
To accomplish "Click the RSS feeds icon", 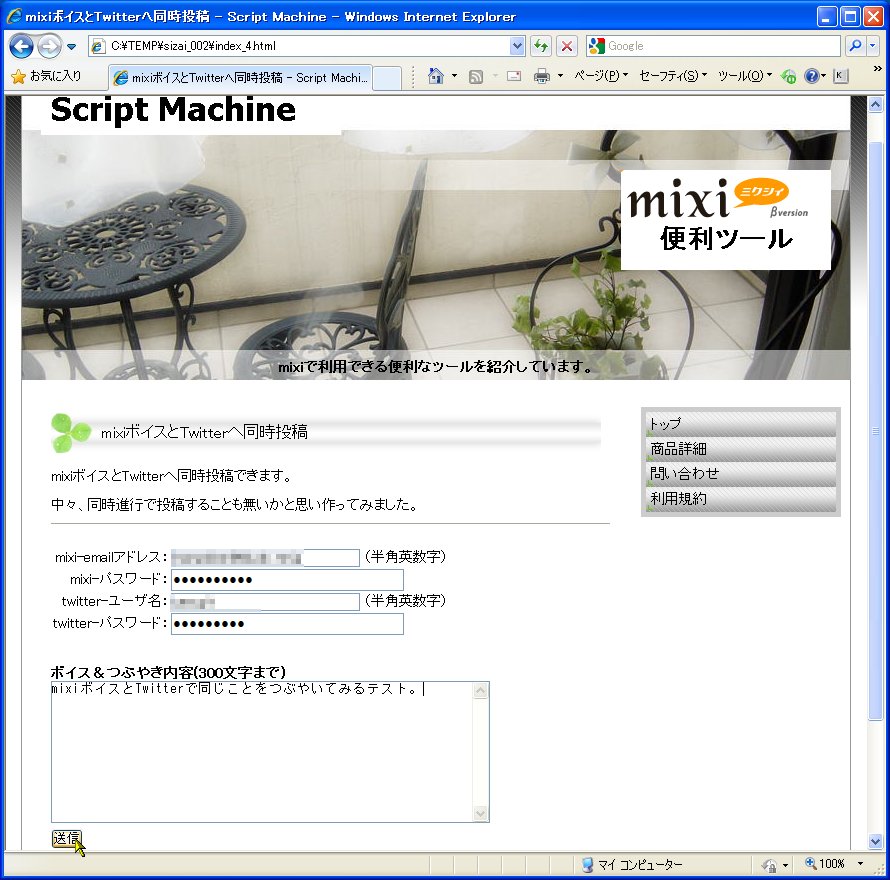I will (476, 76).
